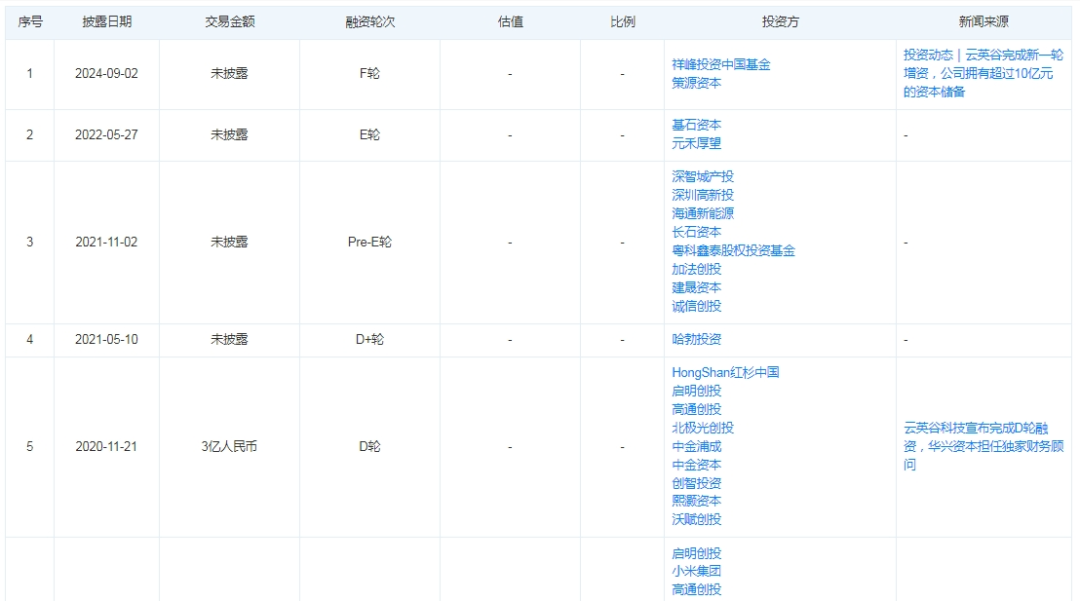Click the 北极光创投 link
The height and width of the screenshot is (601, 1080).
703,428
